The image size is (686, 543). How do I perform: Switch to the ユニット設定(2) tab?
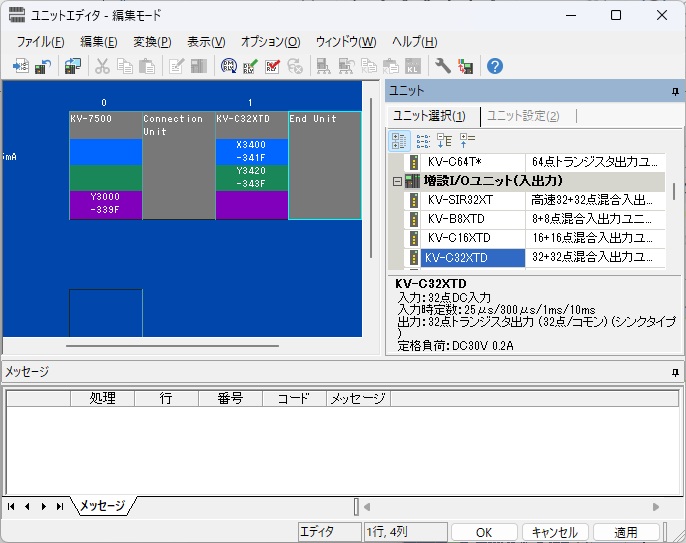tap(523, 116)
